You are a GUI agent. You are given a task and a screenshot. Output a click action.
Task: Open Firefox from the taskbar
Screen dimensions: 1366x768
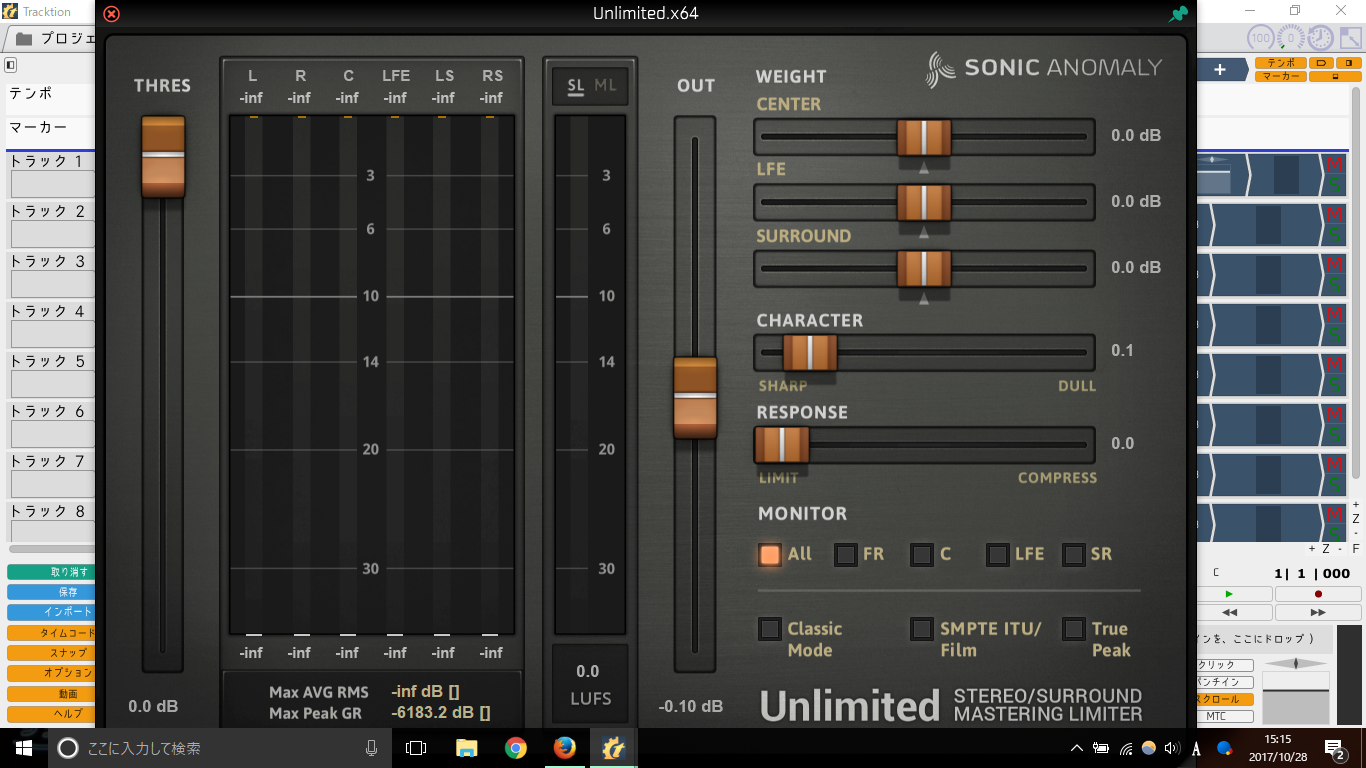pyautogui.click(x=564, y=747)
